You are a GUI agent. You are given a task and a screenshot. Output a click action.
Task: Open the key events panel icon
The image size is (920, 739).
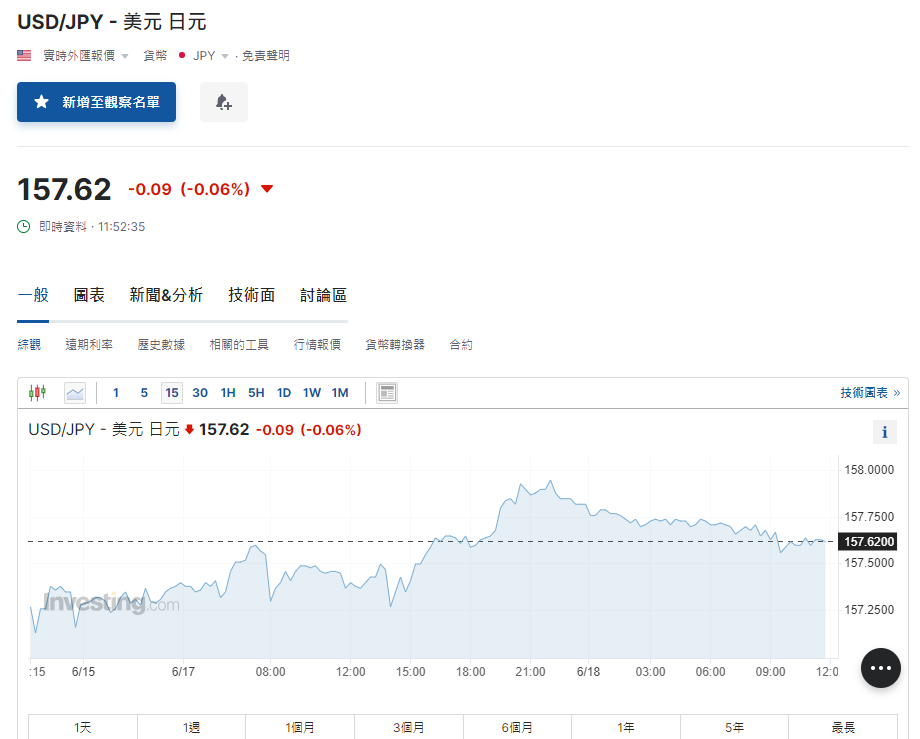tap(386, 392)
